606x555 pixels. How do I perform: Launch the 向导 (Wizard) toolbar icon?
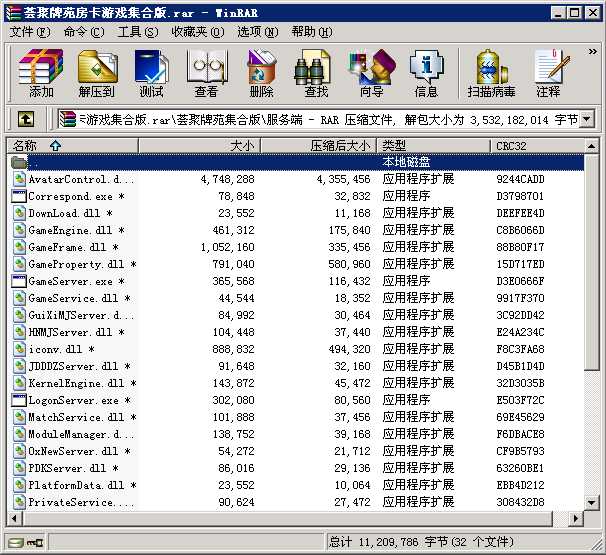371,73
